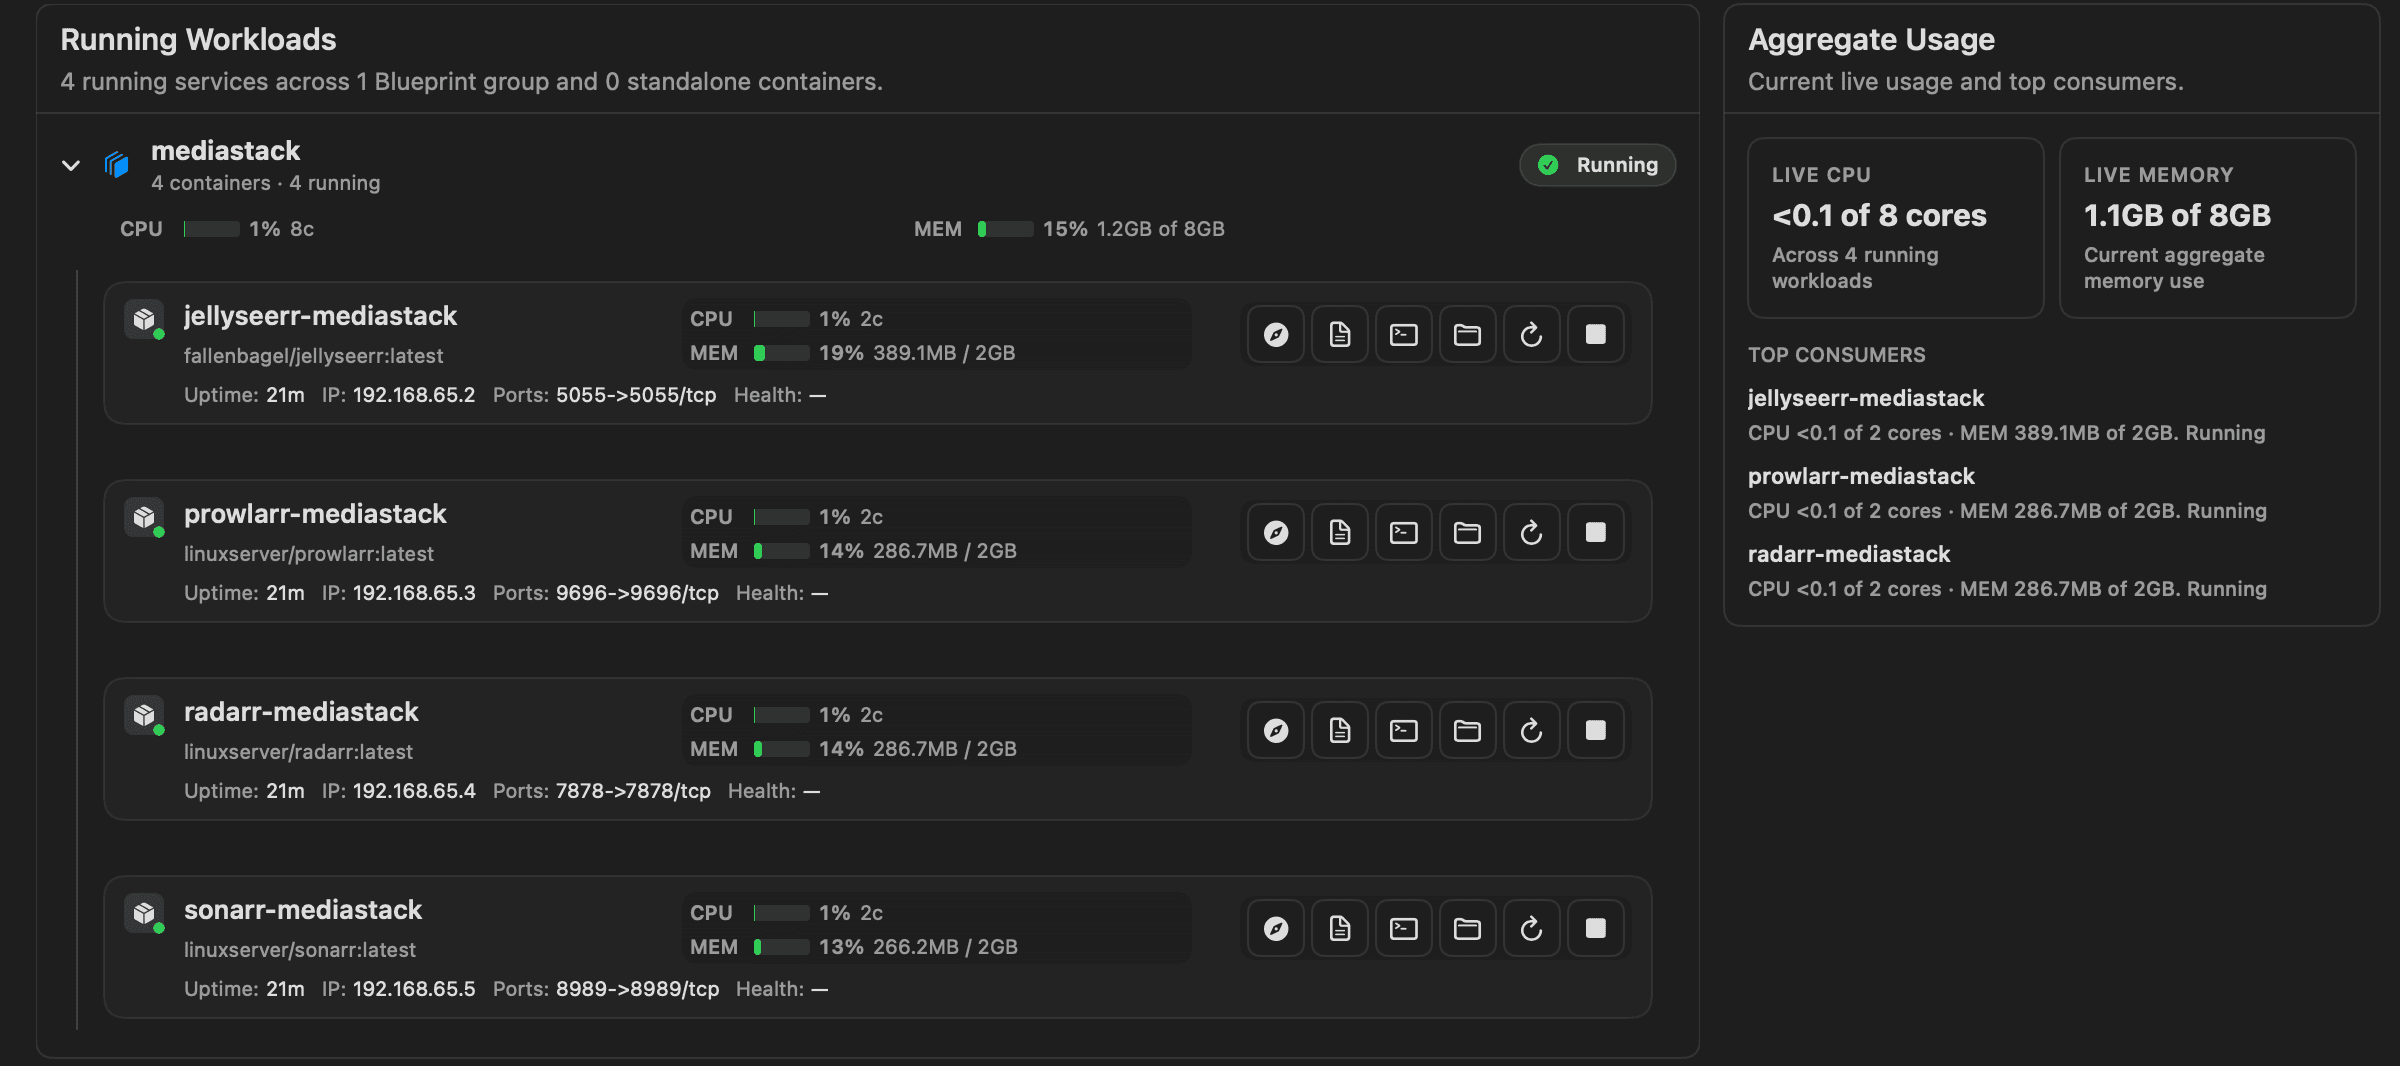Select the sonarr-mediastack container name

tap(303, 910)
